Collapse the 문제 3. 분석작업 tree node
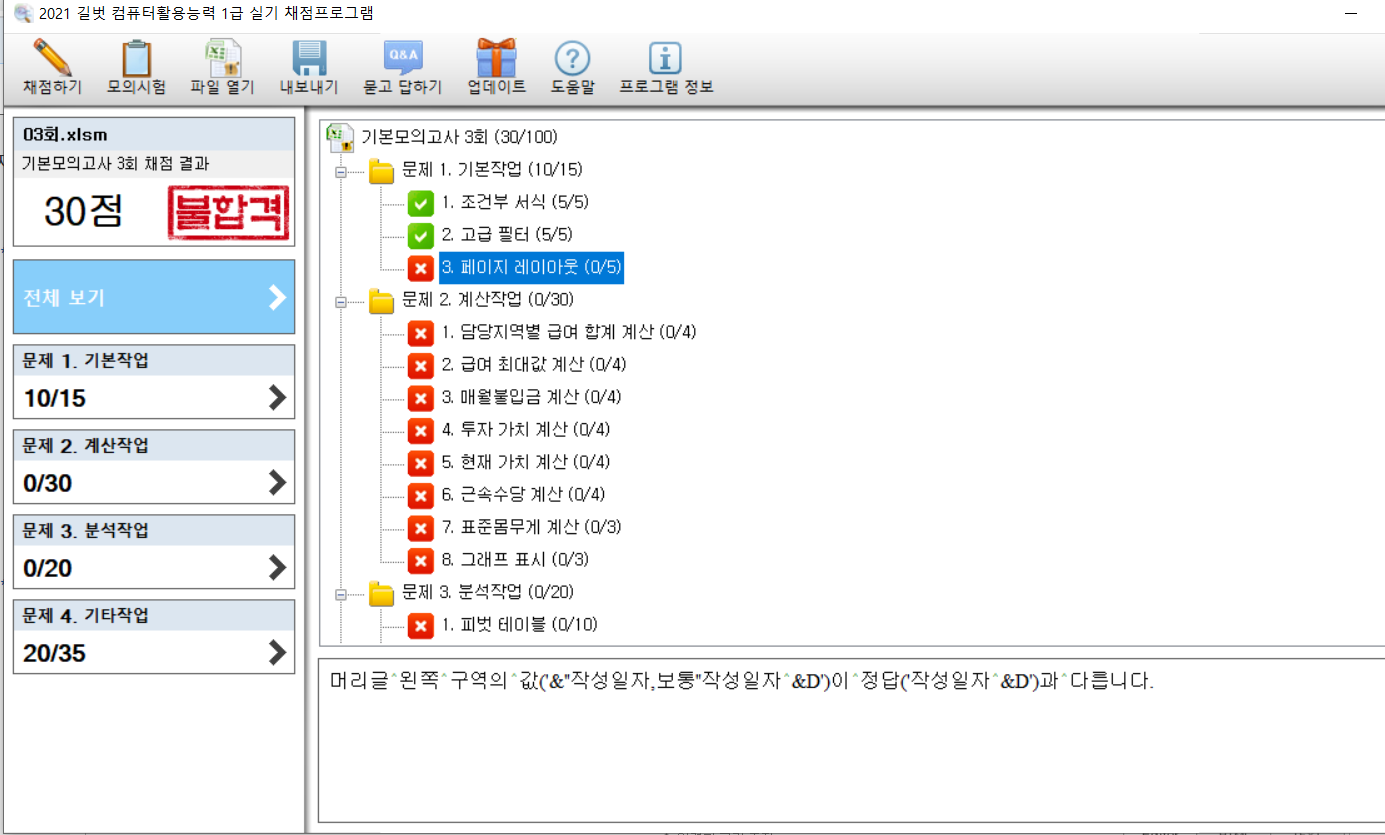The width and height of the screenshot is (1385, 835). coord(341,594)
